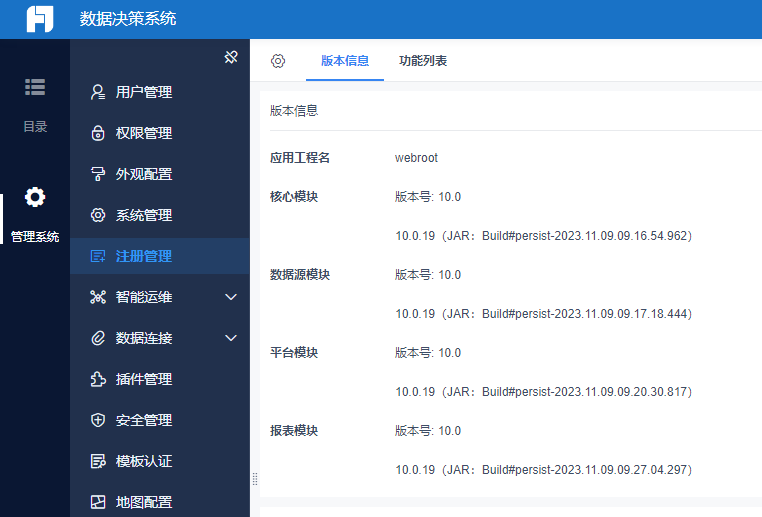
Task: Click the paint roller icon beside 外观配置
Action: pyautogui.click(x=98, y=174)
